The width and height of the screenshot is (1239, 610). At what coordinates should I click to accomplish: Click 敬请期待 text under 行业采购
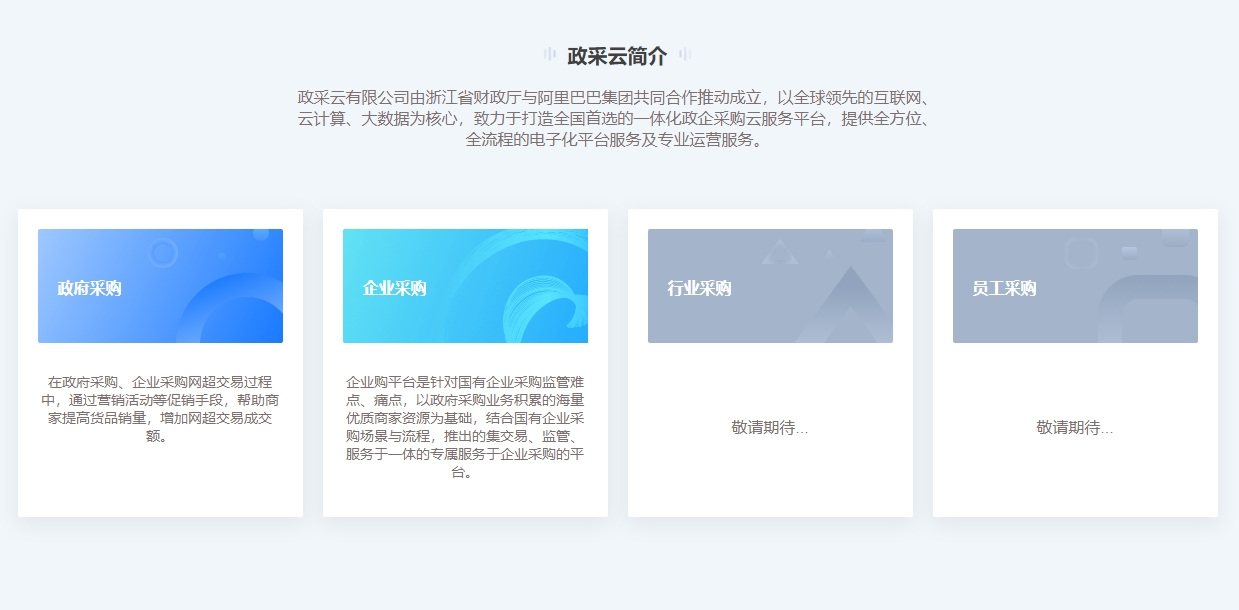770,427
